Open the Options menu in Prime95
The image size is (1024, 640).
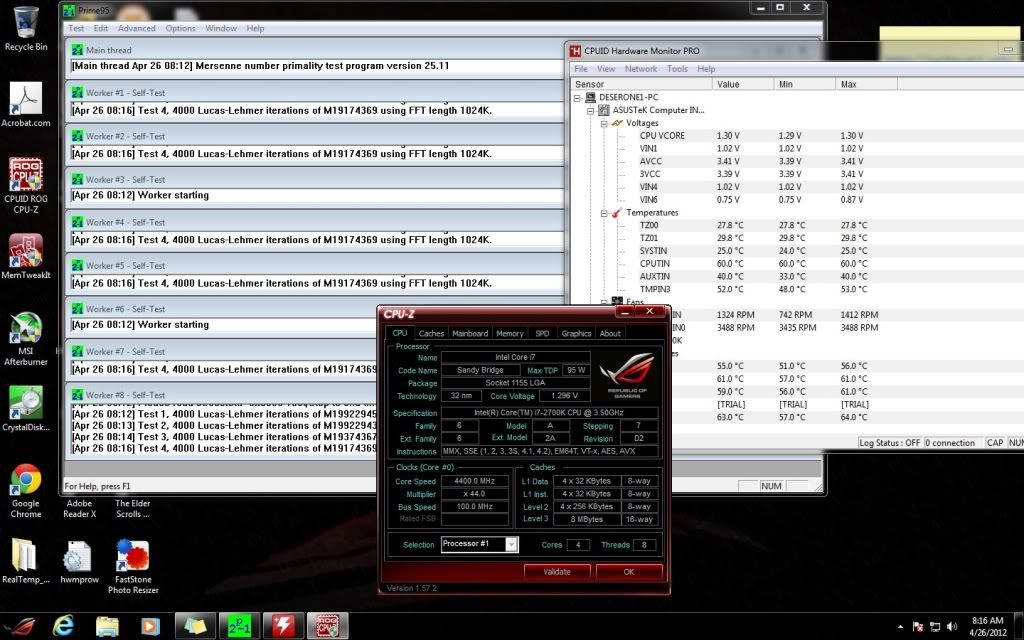coord(180,28)
